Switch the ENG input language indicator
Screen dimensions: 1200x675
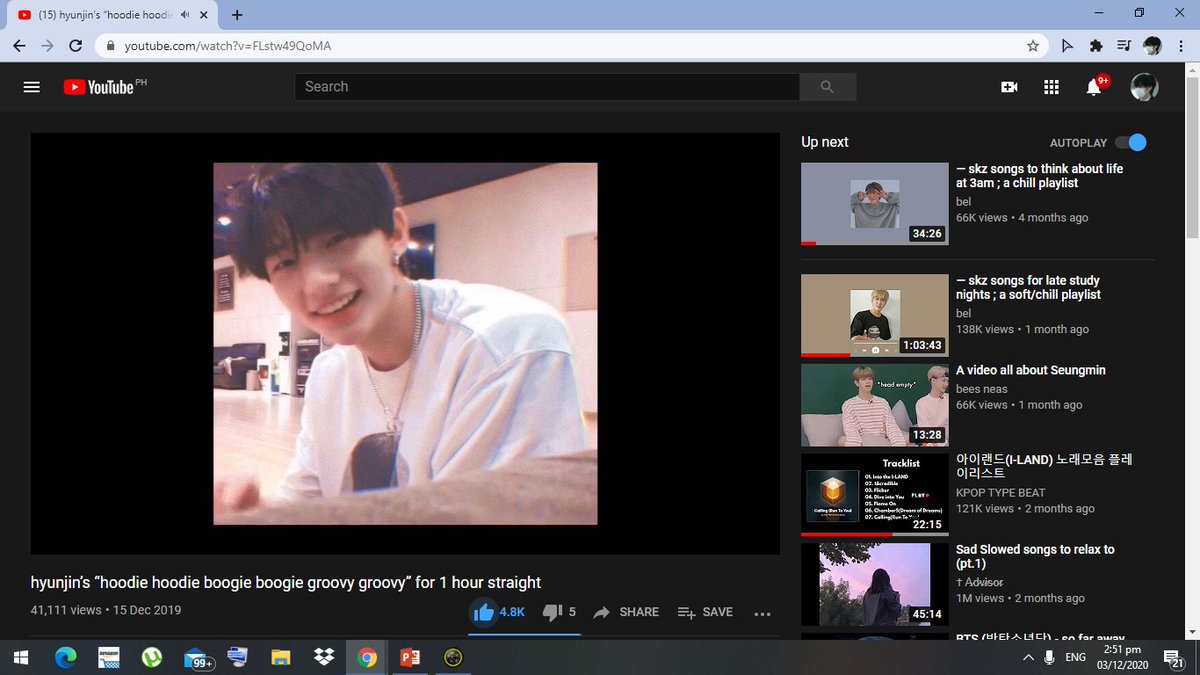1076,657
